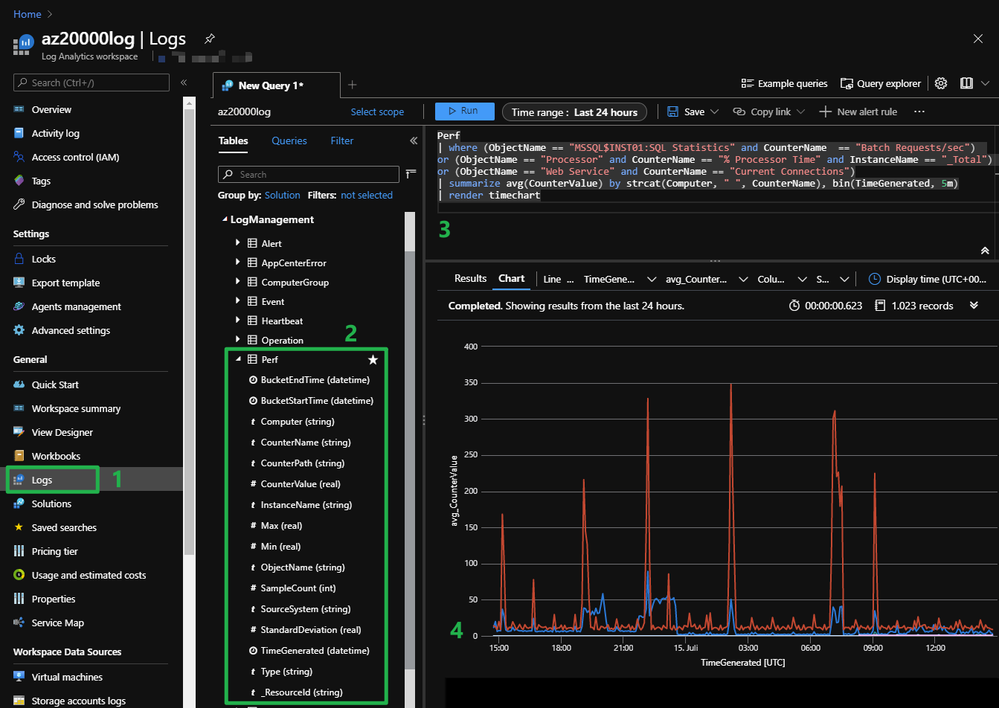
Task: Run the query
Action: [x=464, y=111]
